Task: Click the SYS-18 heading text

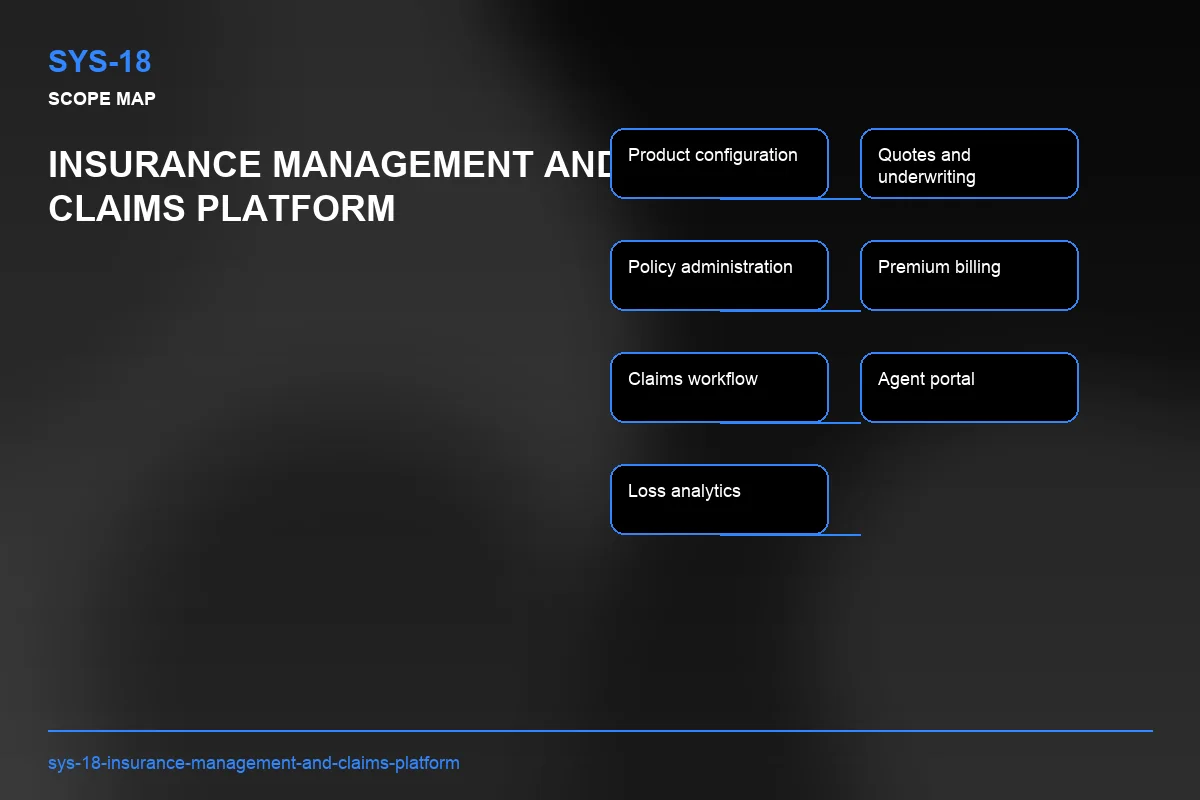Action: pyautogui.click(x=100, y=62)
